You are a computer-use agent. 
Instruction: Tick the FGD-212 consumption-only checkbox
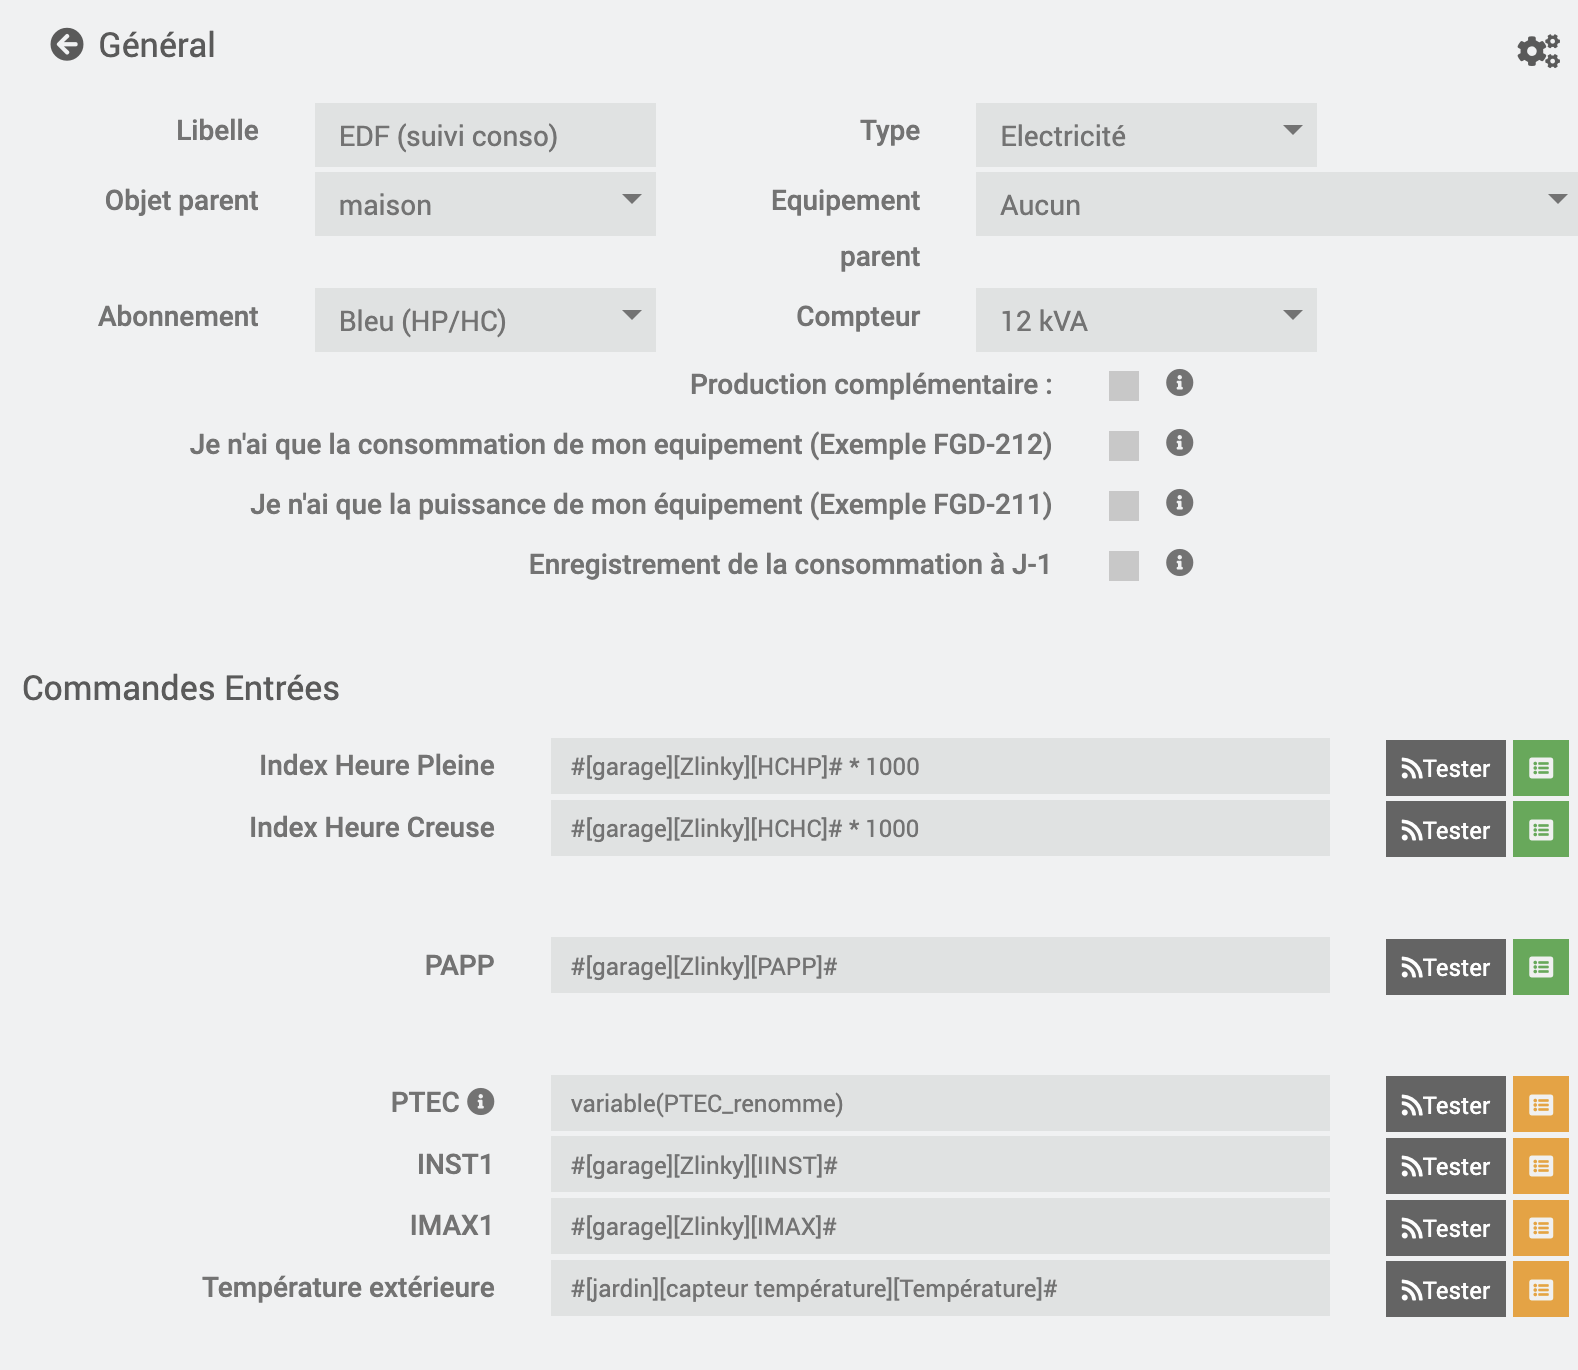click(1123, 446)
